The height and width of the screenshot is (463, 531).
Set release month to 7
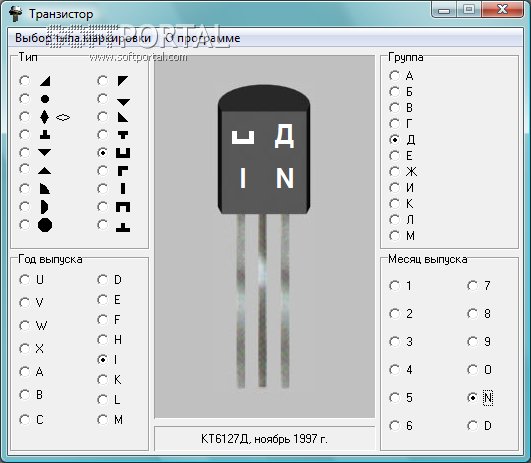472,286
